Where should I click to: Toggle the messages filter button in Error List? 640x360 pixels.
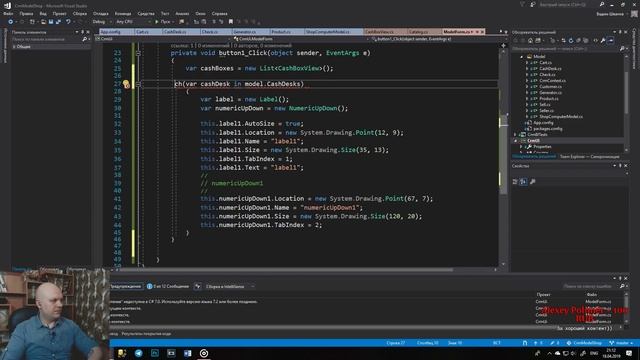pos(168,287)
